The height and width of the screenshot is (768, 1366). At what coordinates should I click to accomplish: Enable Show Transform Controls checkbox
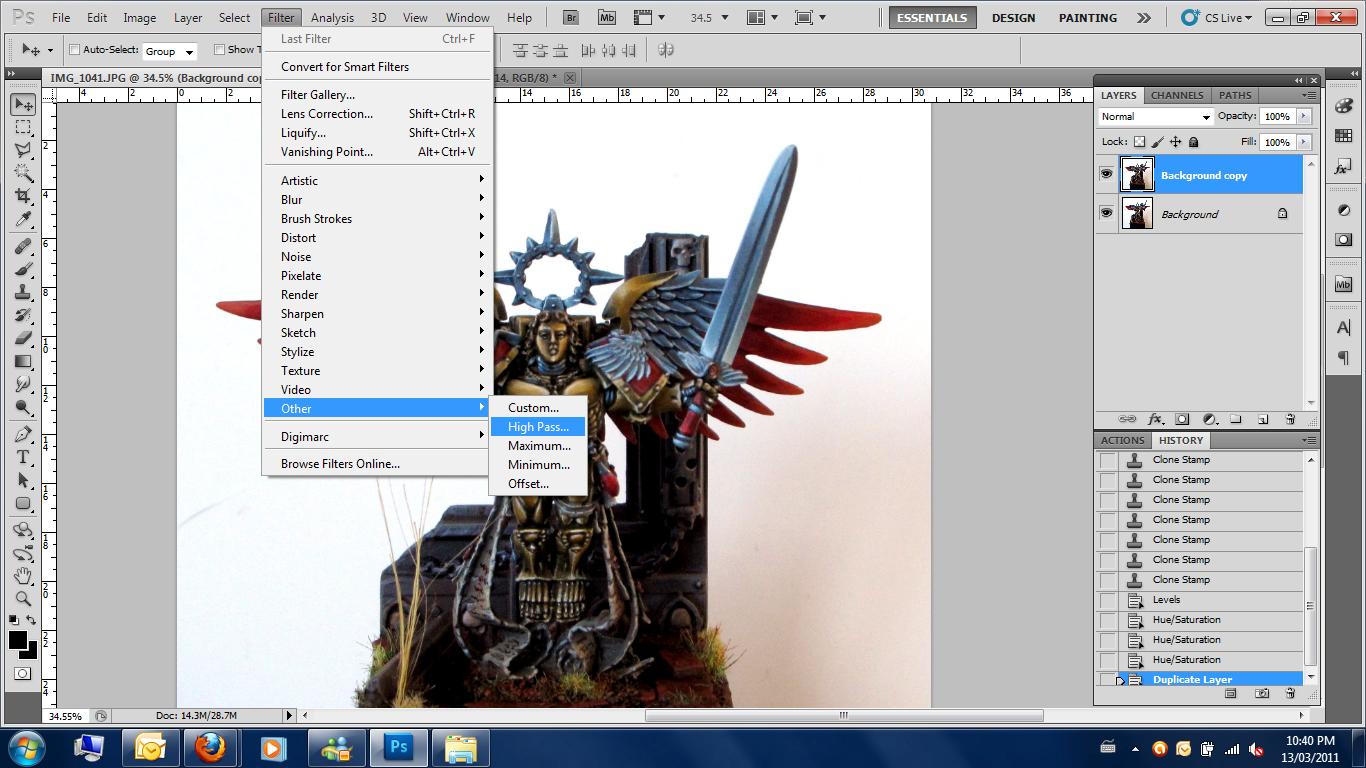[219, 49]
